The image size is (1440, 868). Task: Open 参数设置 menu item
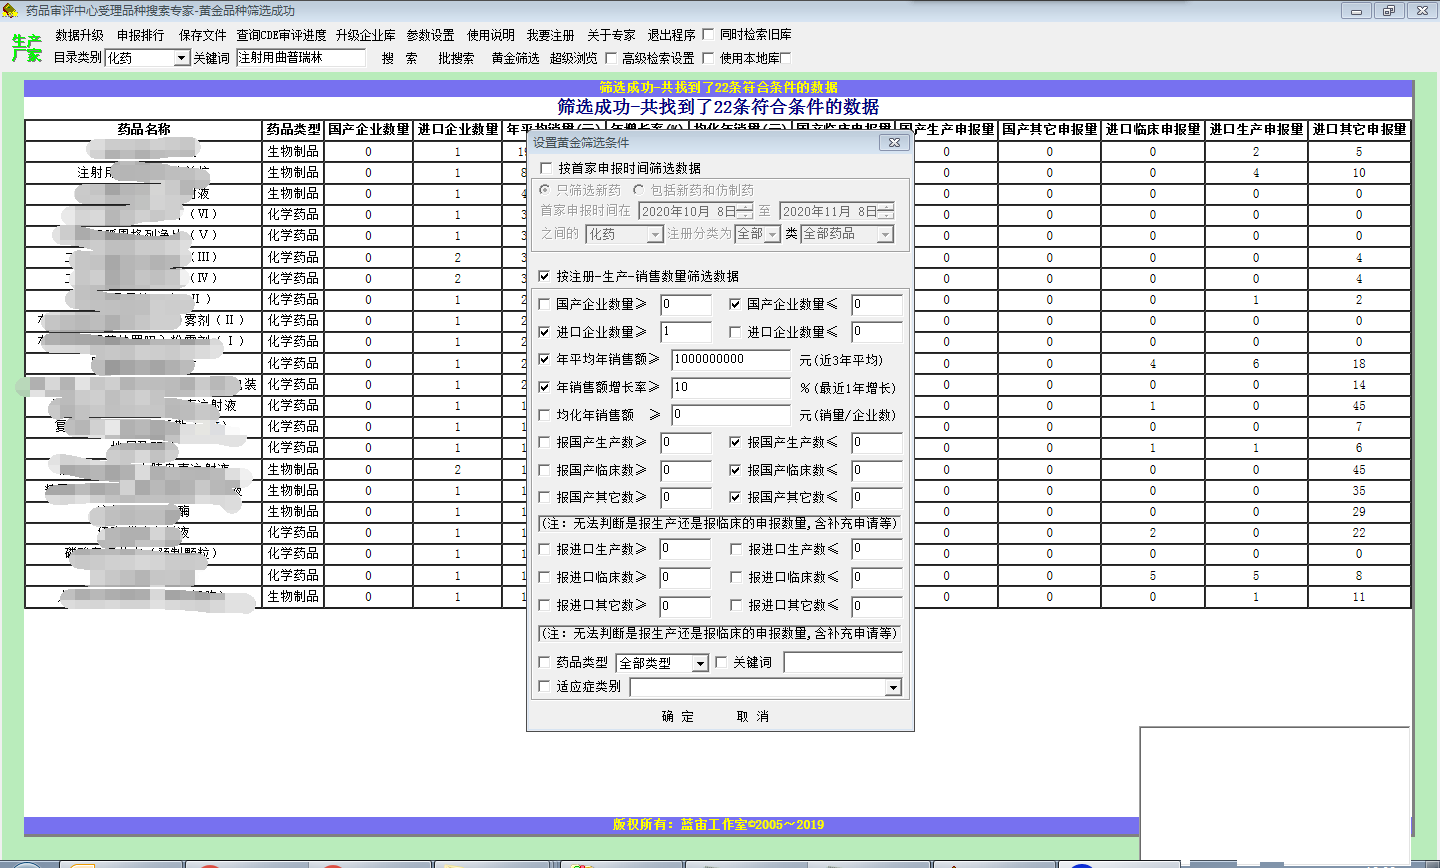[x=430, y=35]
